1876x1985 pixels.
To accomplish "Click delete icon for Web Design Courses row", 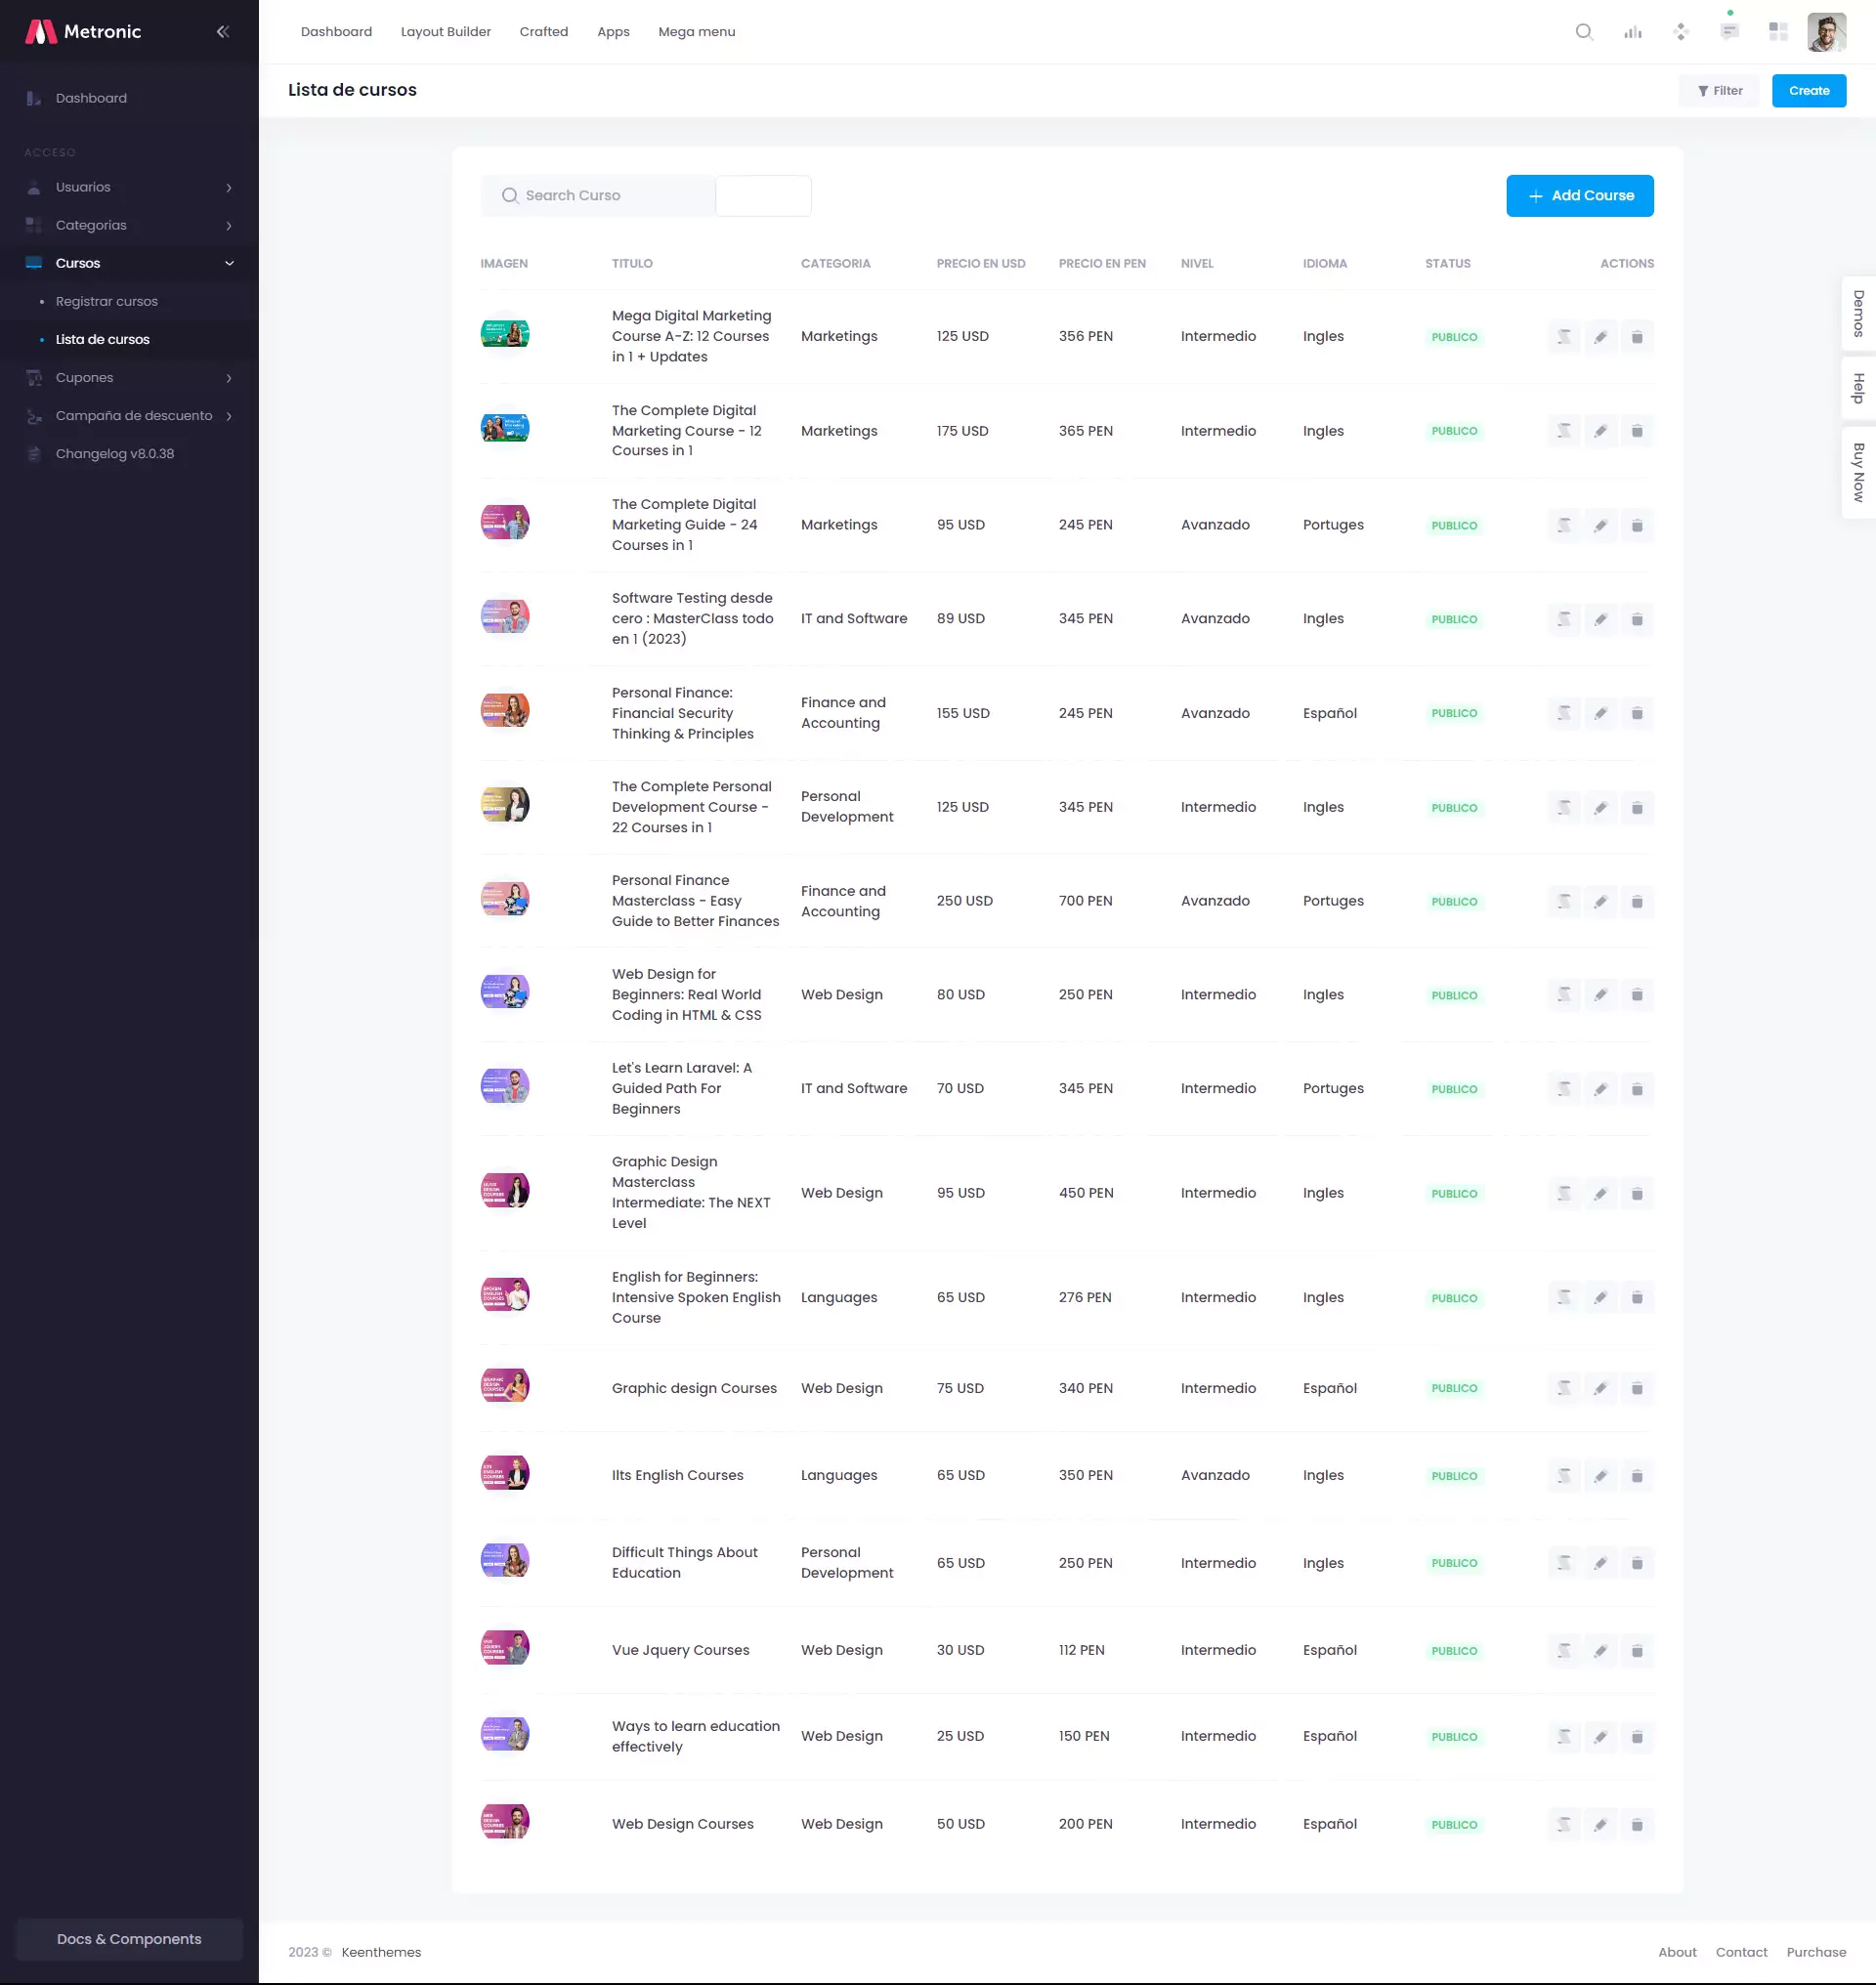I will pyautogui.click(x=1637, y=1825).
